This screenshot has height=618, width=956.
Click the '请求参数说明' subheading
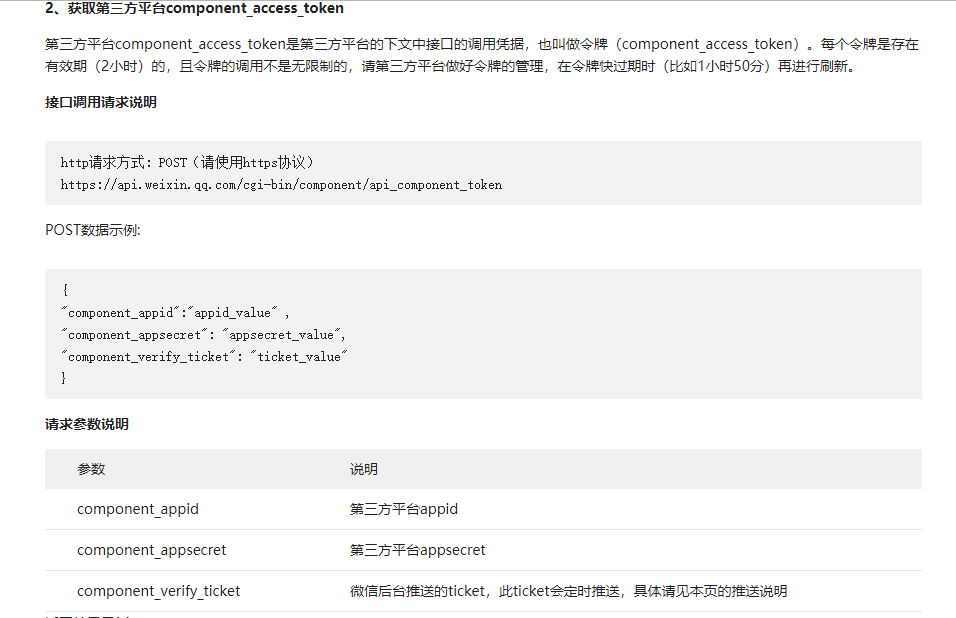click(87, 424)
